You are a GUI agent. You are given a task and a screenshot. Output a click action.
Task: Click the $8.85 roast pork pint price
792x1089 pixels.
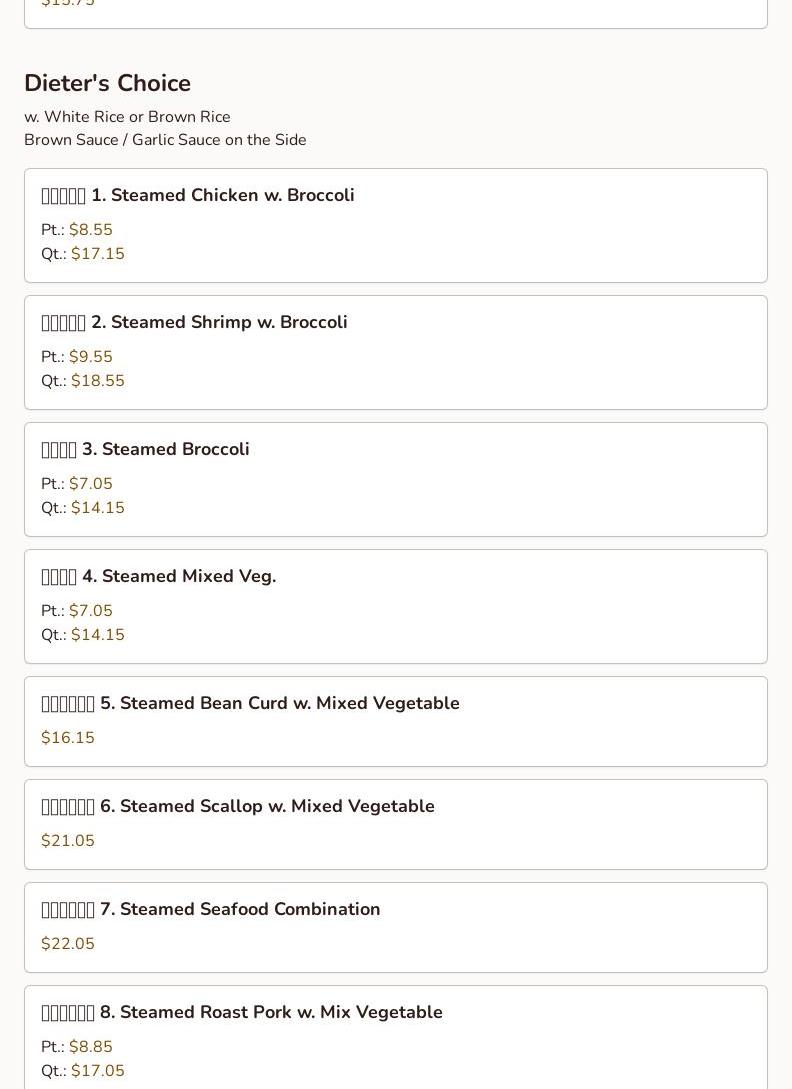(x=90, y=1047)
